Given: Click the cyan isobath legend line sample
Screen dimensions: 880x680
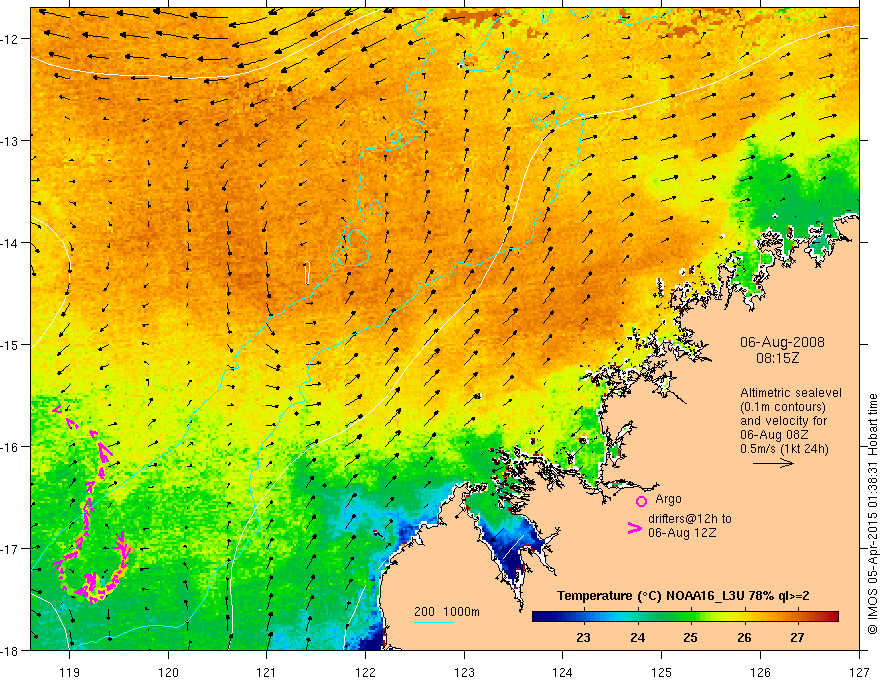Looking at the screenshot, I should (x=434, y=622).
